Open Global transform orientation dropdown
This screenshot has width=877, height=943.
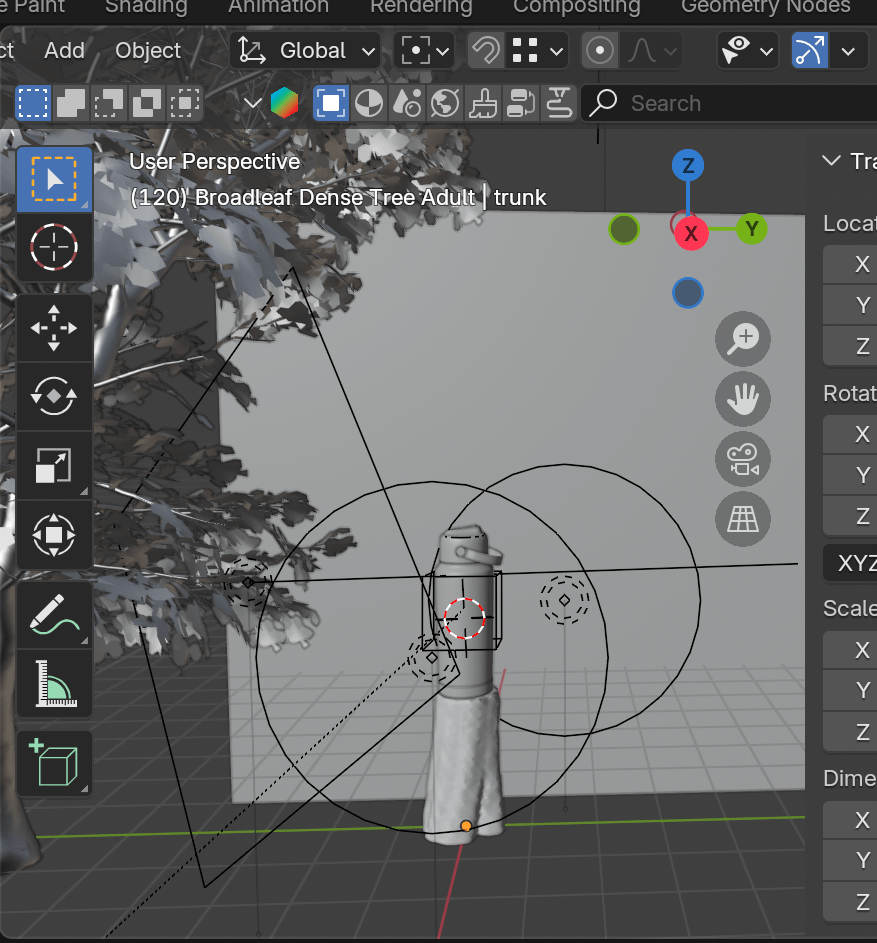pyautogui.click(x=306, y=50)
